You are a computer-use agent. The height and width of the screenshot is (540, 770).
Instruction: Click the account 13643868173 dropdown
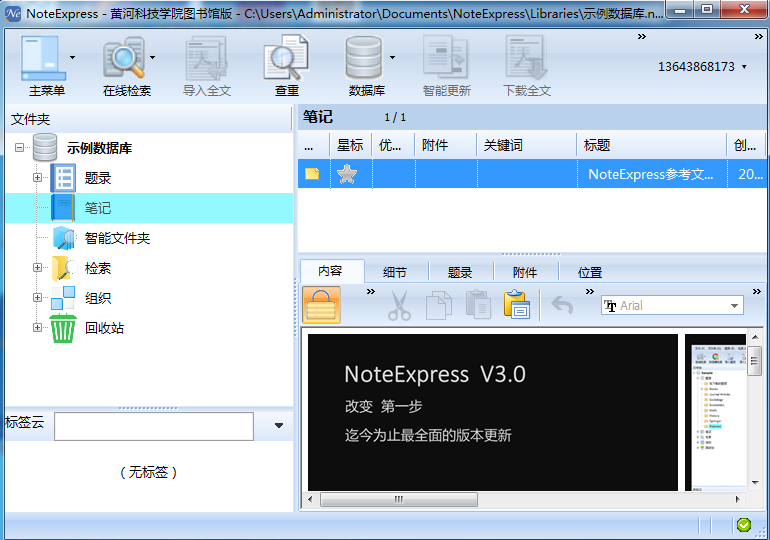(702, 67)
